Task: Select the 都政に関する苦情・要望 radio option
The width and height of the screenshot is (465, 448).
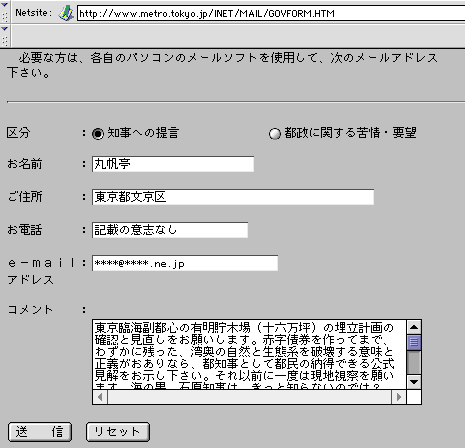Action: pyautogui.click(x=275, y=134)
